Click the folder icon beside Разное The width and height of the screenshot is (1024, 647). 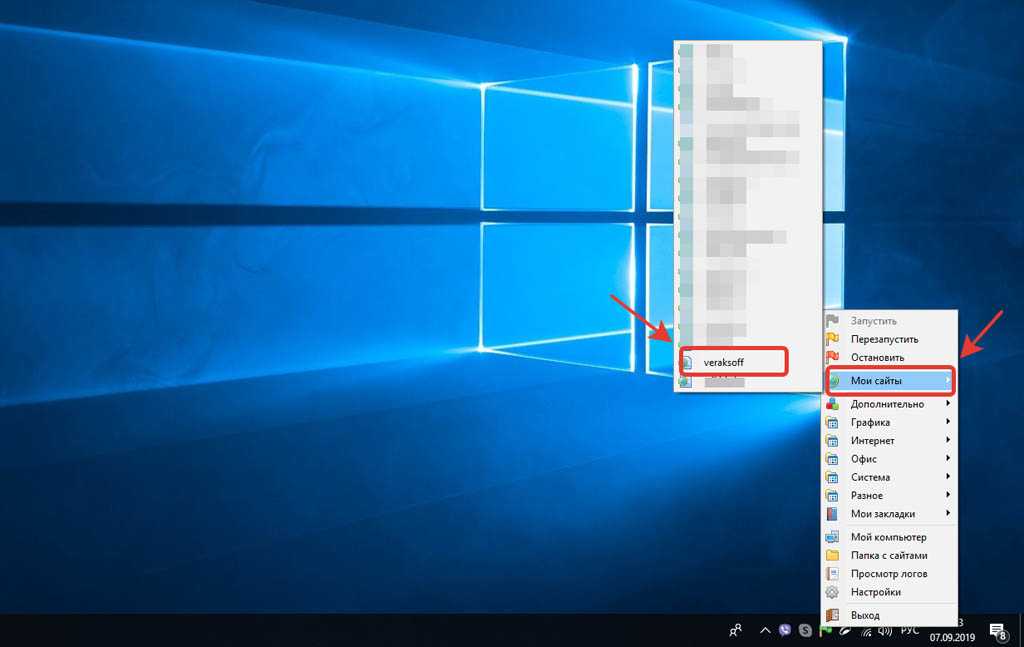[832, 496]
